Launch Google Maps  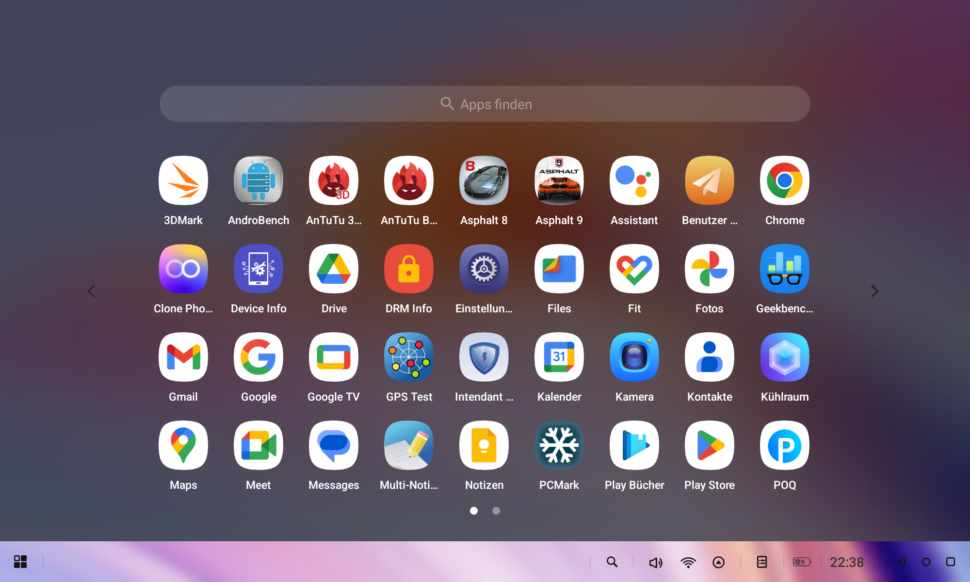pyautogui.click(x=183, y=446)
